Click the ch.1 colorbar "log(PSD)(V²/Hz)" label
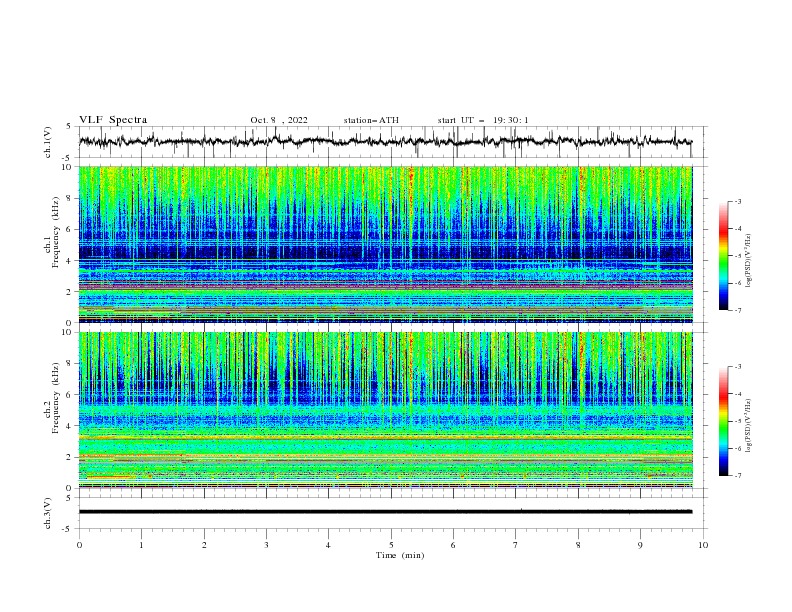Viewport: 792px width, 612px height. 749,261
